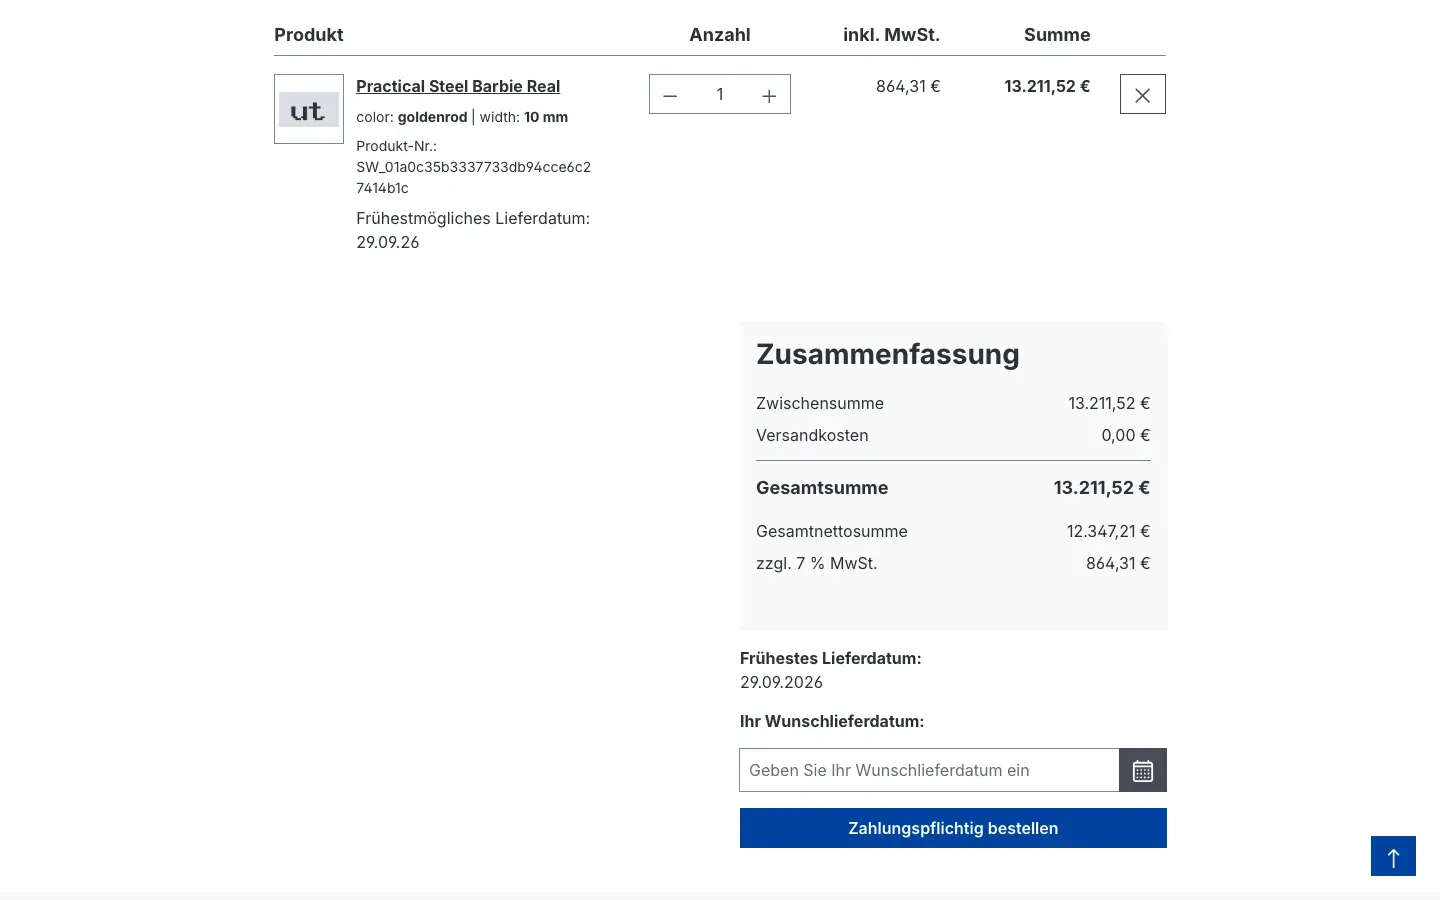Viewport: 1440px width, 900px height.
Task: Focus the Wunschlieferdatum input field
Action: click(929, 770)
